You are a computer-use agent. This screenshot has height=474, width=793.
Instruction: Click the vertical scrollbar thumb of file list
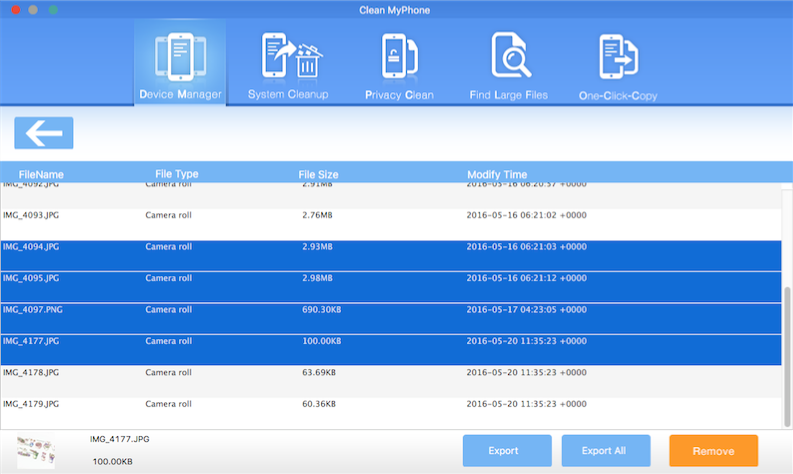(787, 357)
